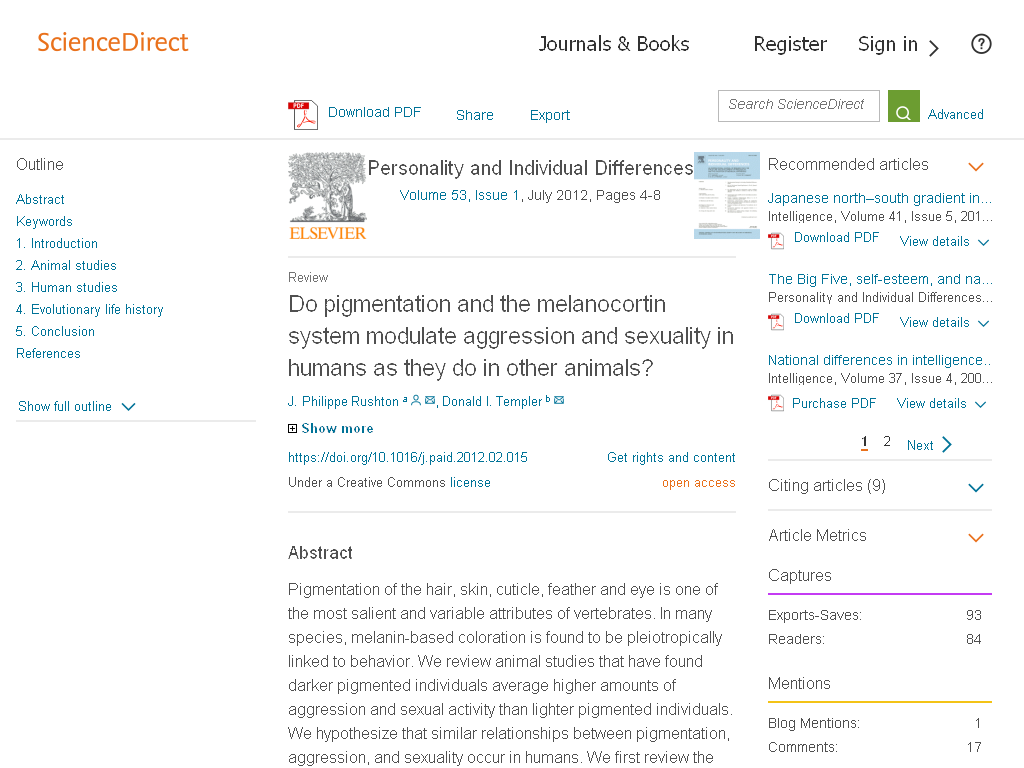Click the journal issue cover thumbnail
The image size is (1024, 768).
[x=726, y=195]
